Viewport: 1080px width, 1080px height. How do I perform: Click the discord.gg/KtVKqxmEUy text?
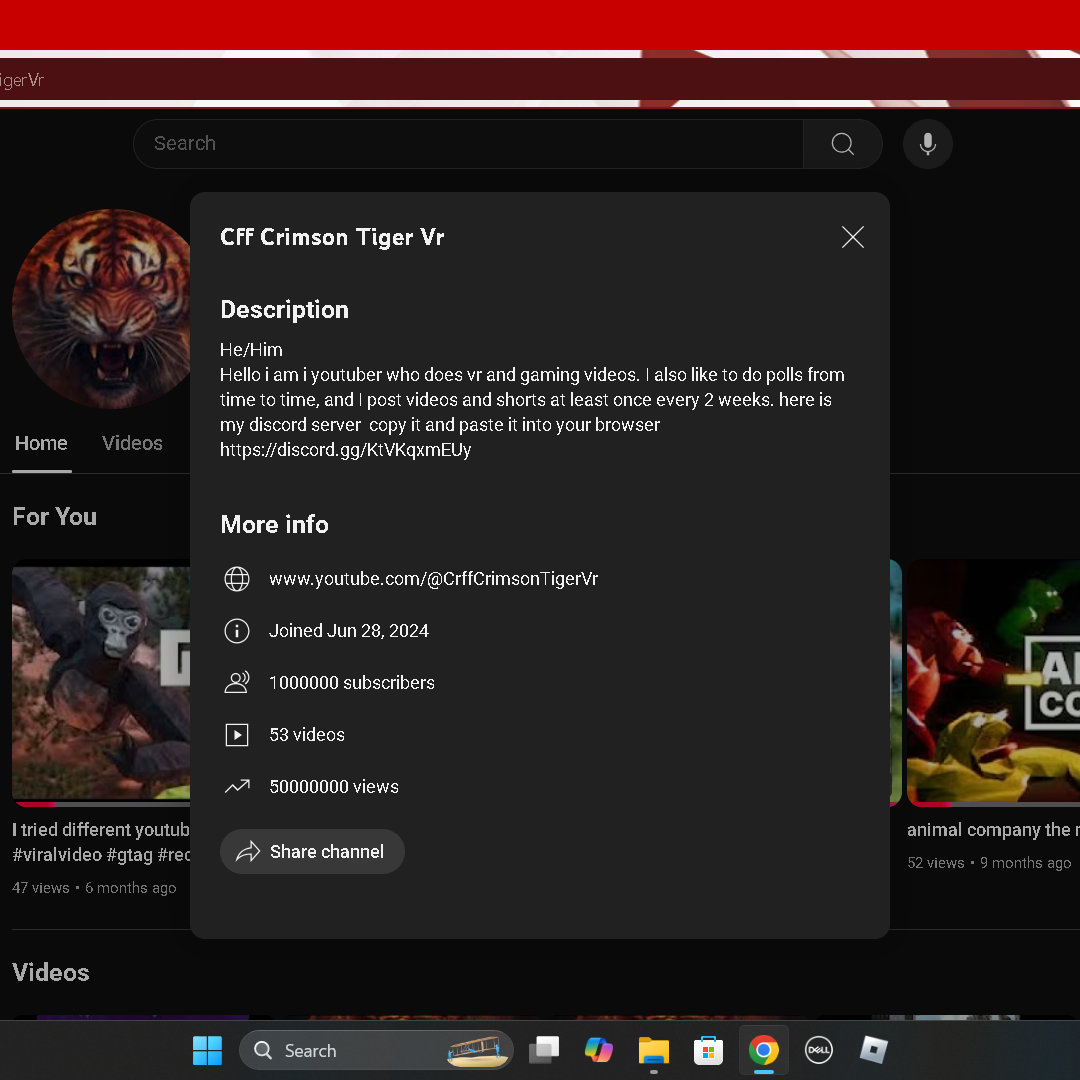click(x=345, y=450)
